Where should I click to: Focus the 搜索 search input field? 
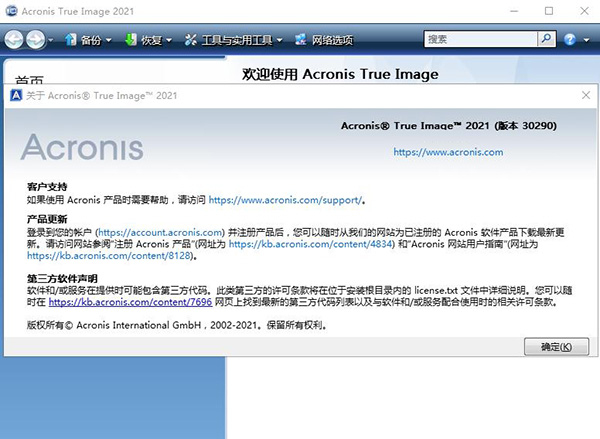point(481,39)
